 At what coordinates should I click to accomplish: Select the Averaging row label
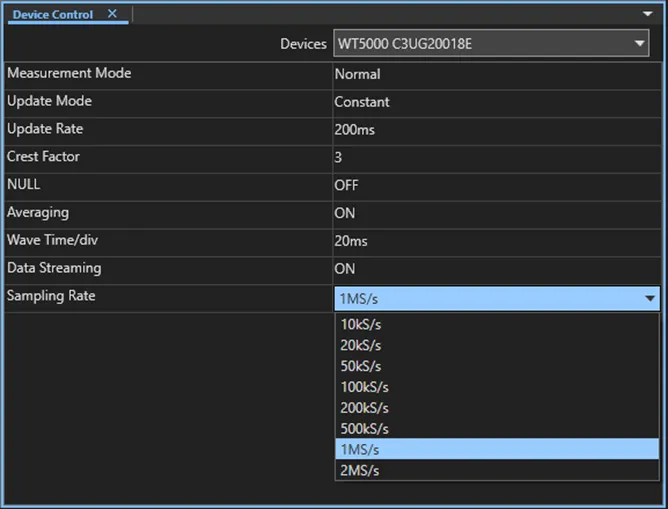(x=38, y=213)
